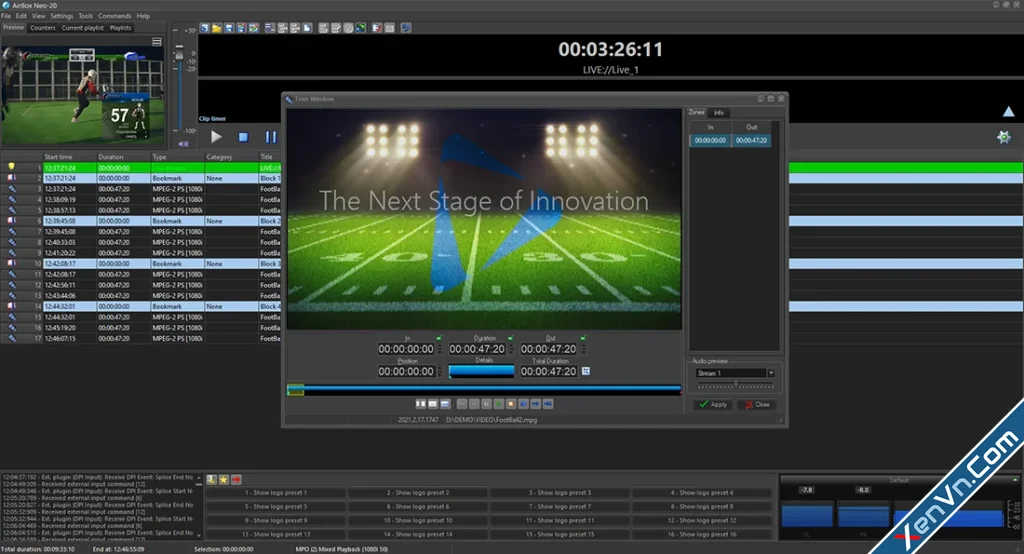Adjust the main volume slider near preview

[179, 54]
